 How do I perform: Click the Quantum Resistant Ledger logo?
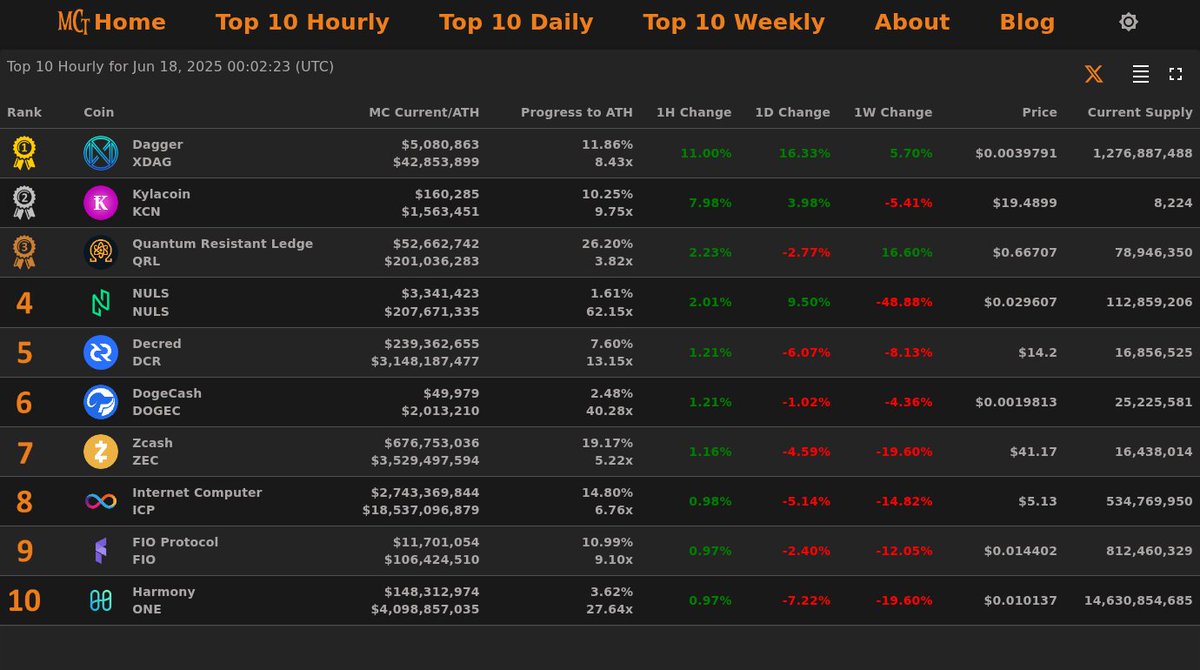[101, 252]
